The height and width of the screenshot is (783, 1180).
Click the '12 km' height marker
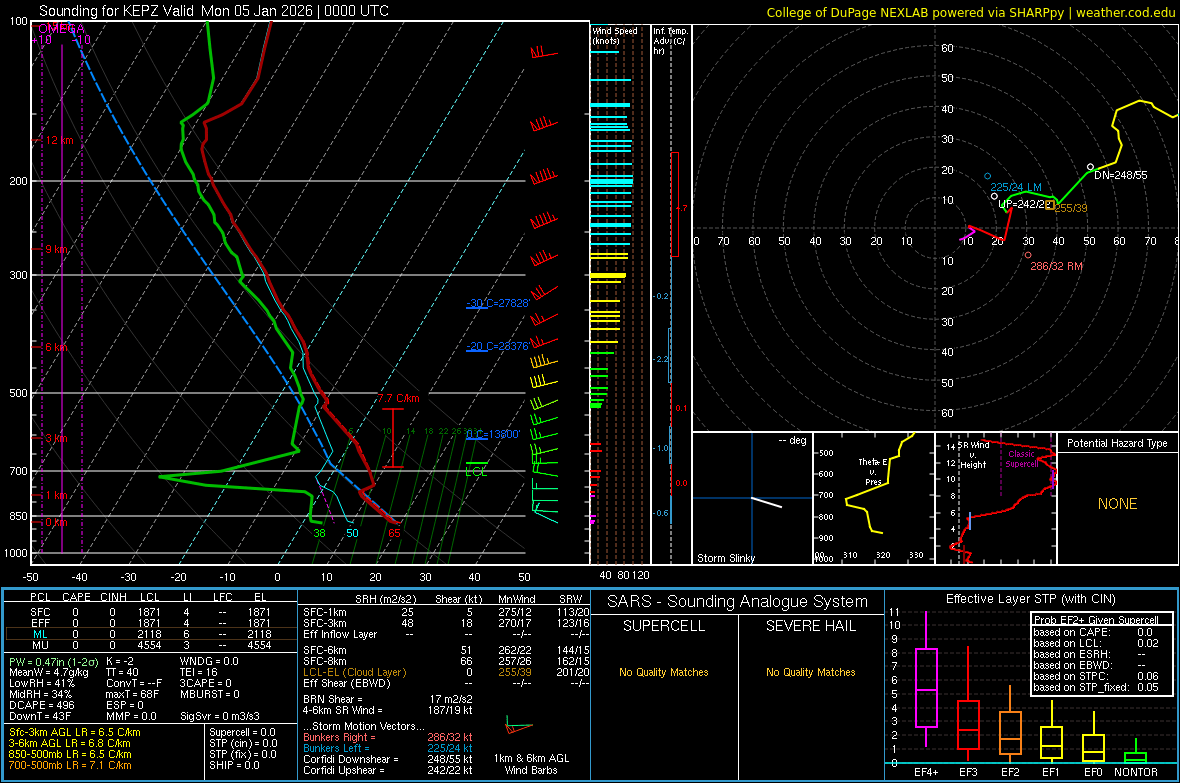click(59, 141)
